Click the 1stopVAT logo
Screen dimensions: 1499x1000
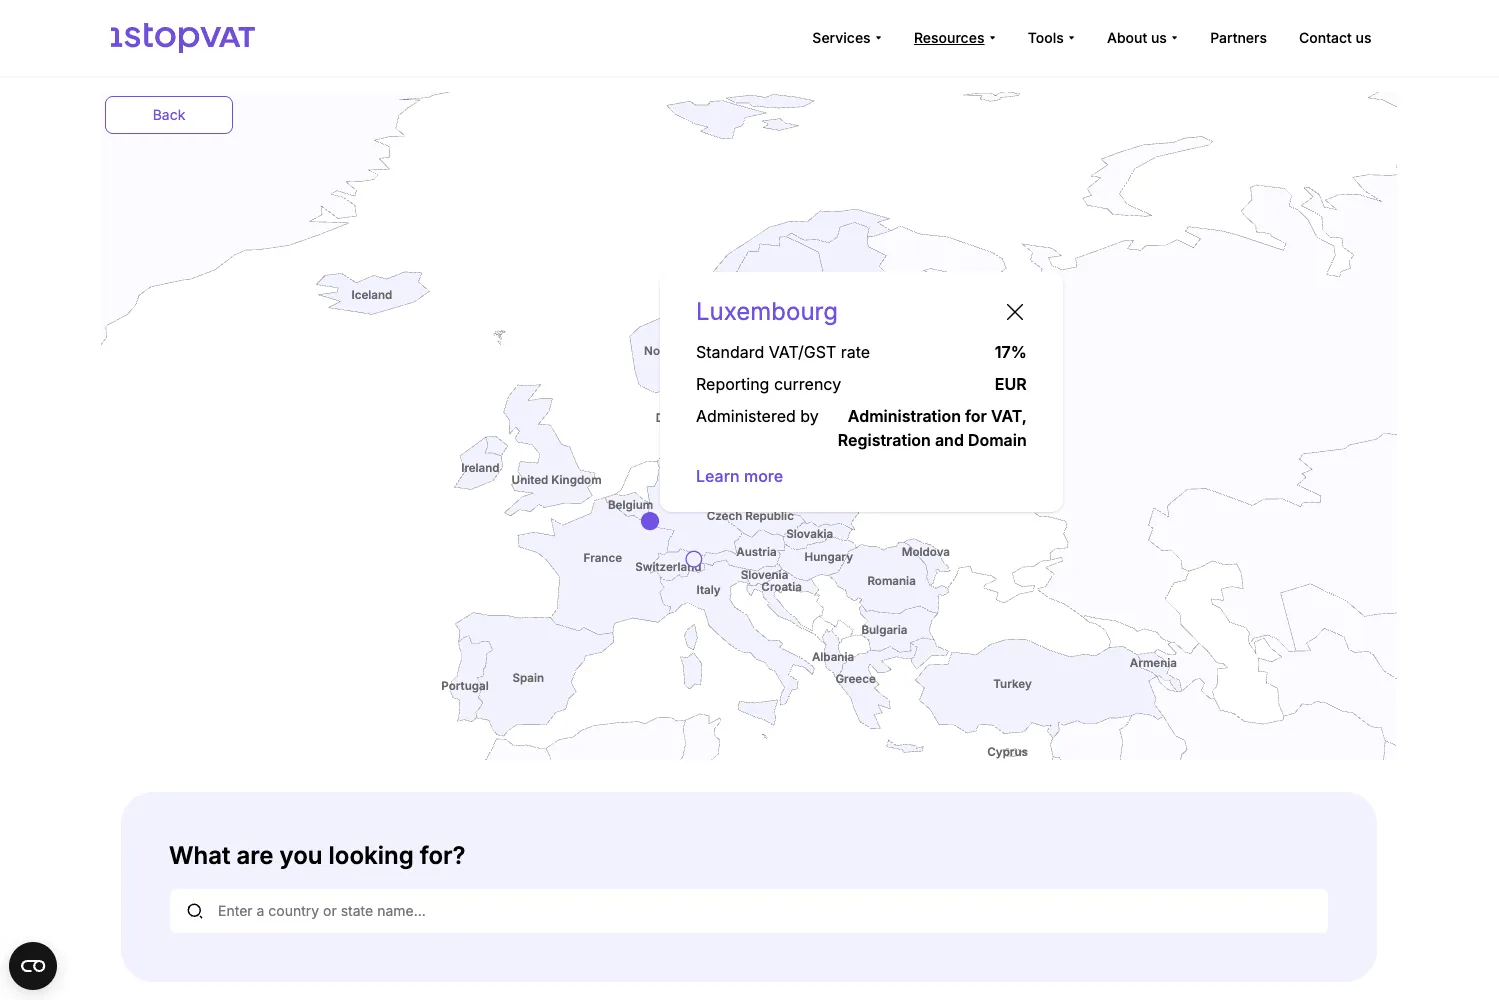pyautogui.click(x=182, y=37)
